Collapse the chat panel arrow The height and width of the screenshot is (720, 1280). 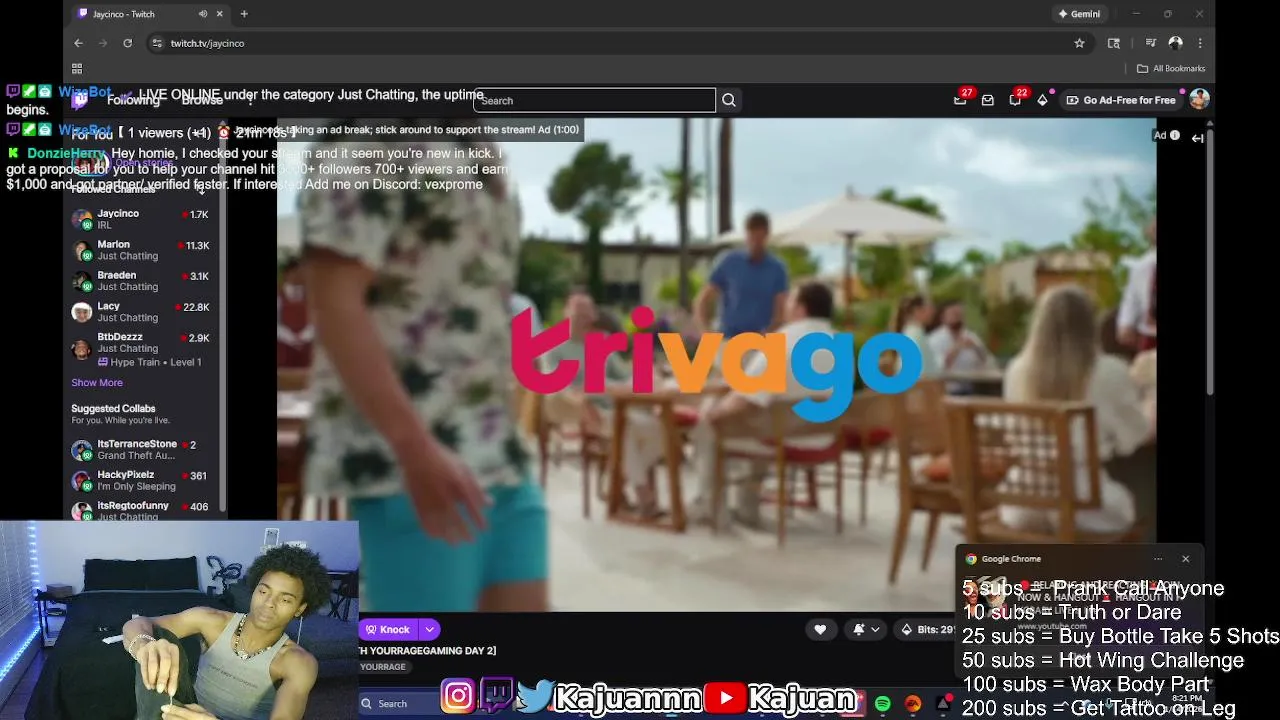pos(1197,138)
